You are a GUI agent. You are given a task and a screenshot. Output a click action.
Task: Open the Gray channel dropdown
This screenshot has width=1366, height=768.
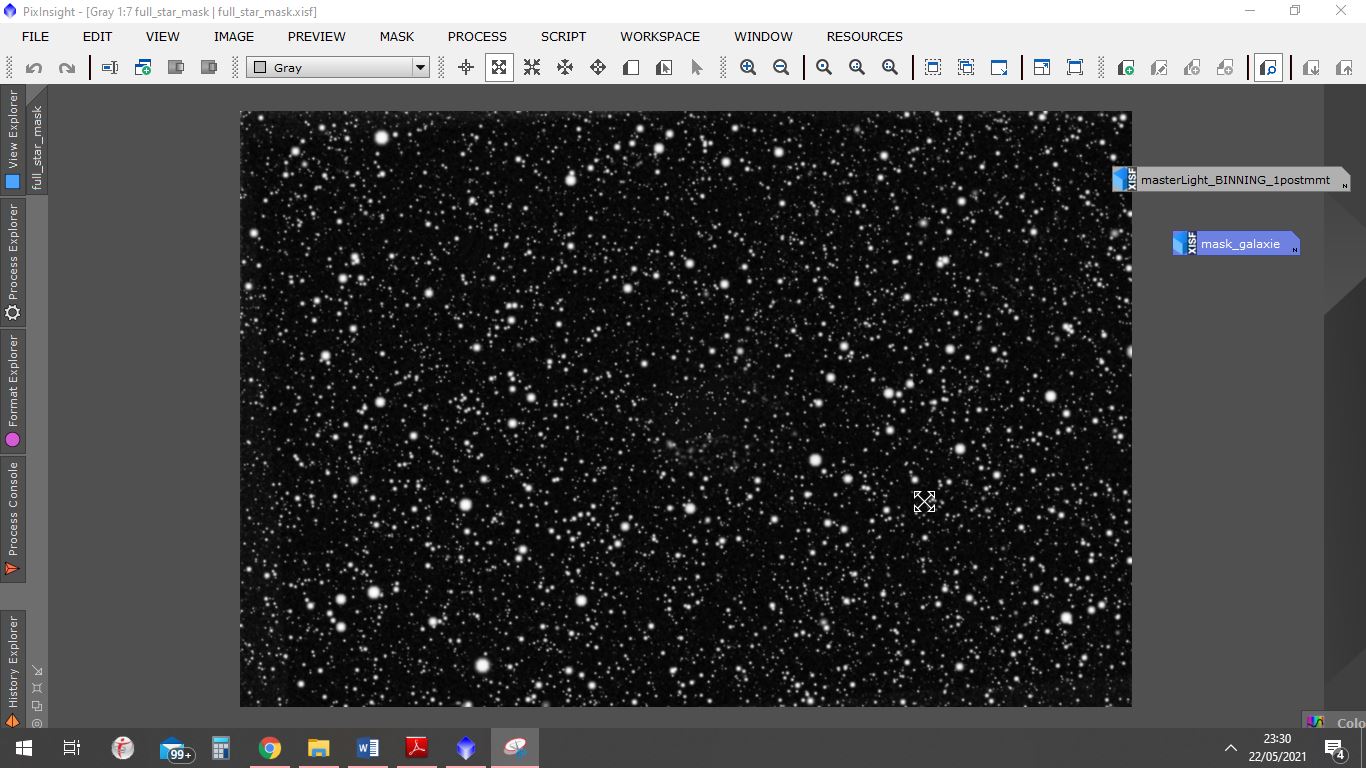[x=338, y=68]
